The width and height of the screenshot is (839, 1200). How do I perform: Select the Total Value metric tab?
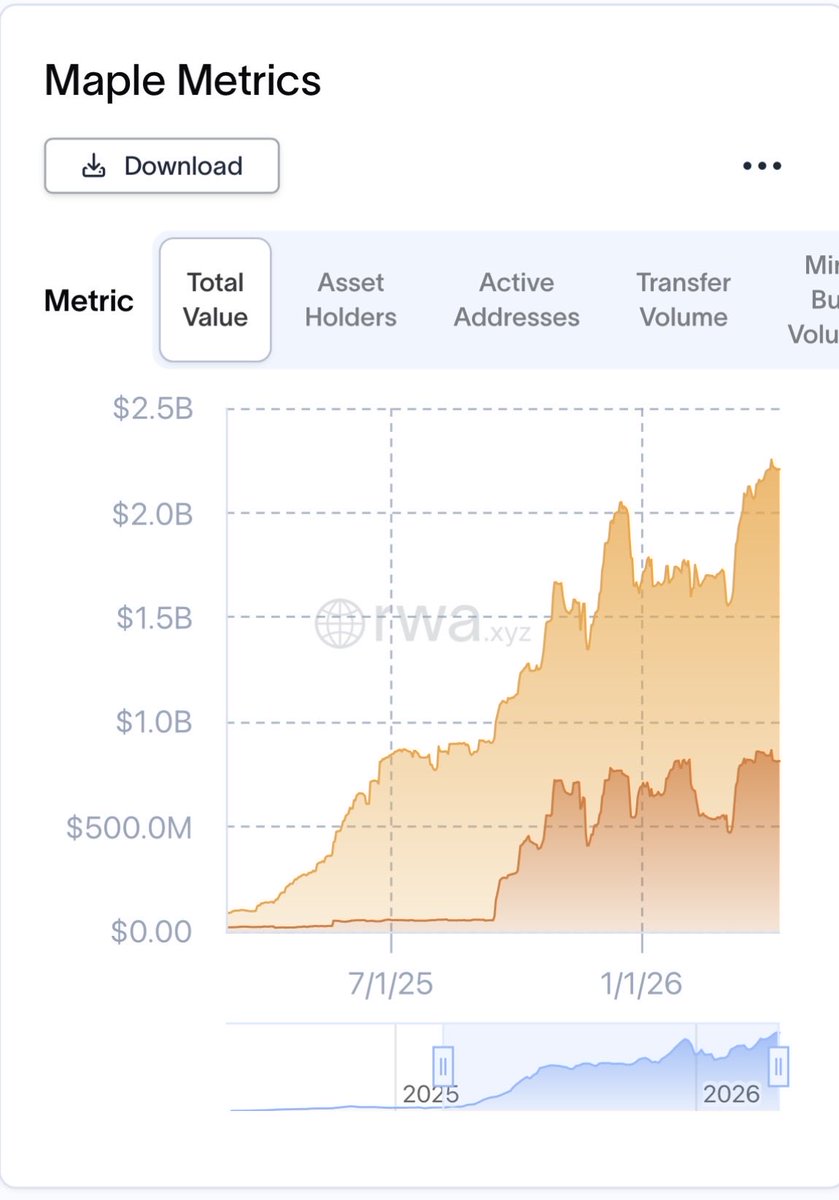click(216, 300)
